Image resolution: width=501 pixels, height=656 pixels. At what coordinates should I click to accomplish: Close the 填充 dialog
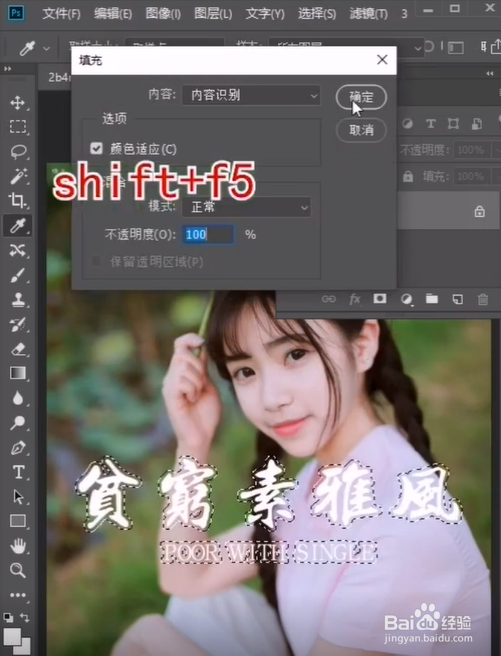pos(382,60)
